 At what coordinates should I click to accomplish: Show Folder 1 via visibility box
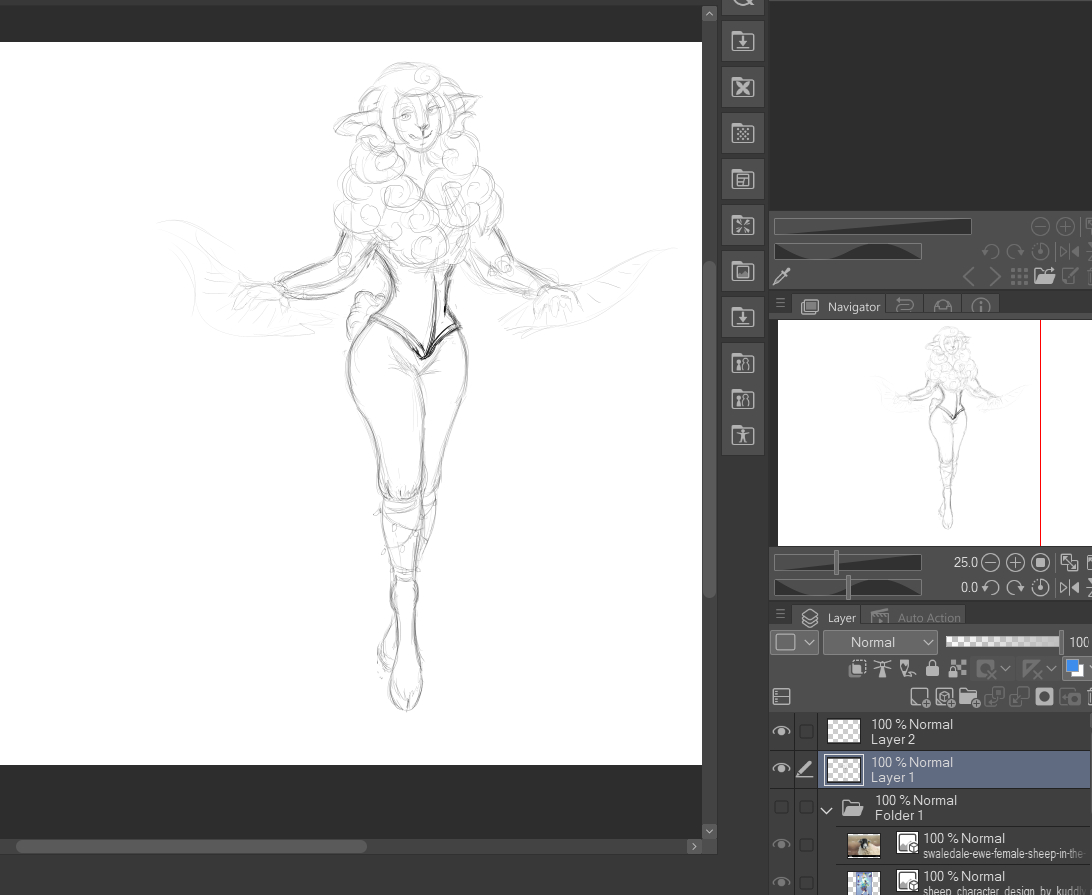tap(781, 807)
